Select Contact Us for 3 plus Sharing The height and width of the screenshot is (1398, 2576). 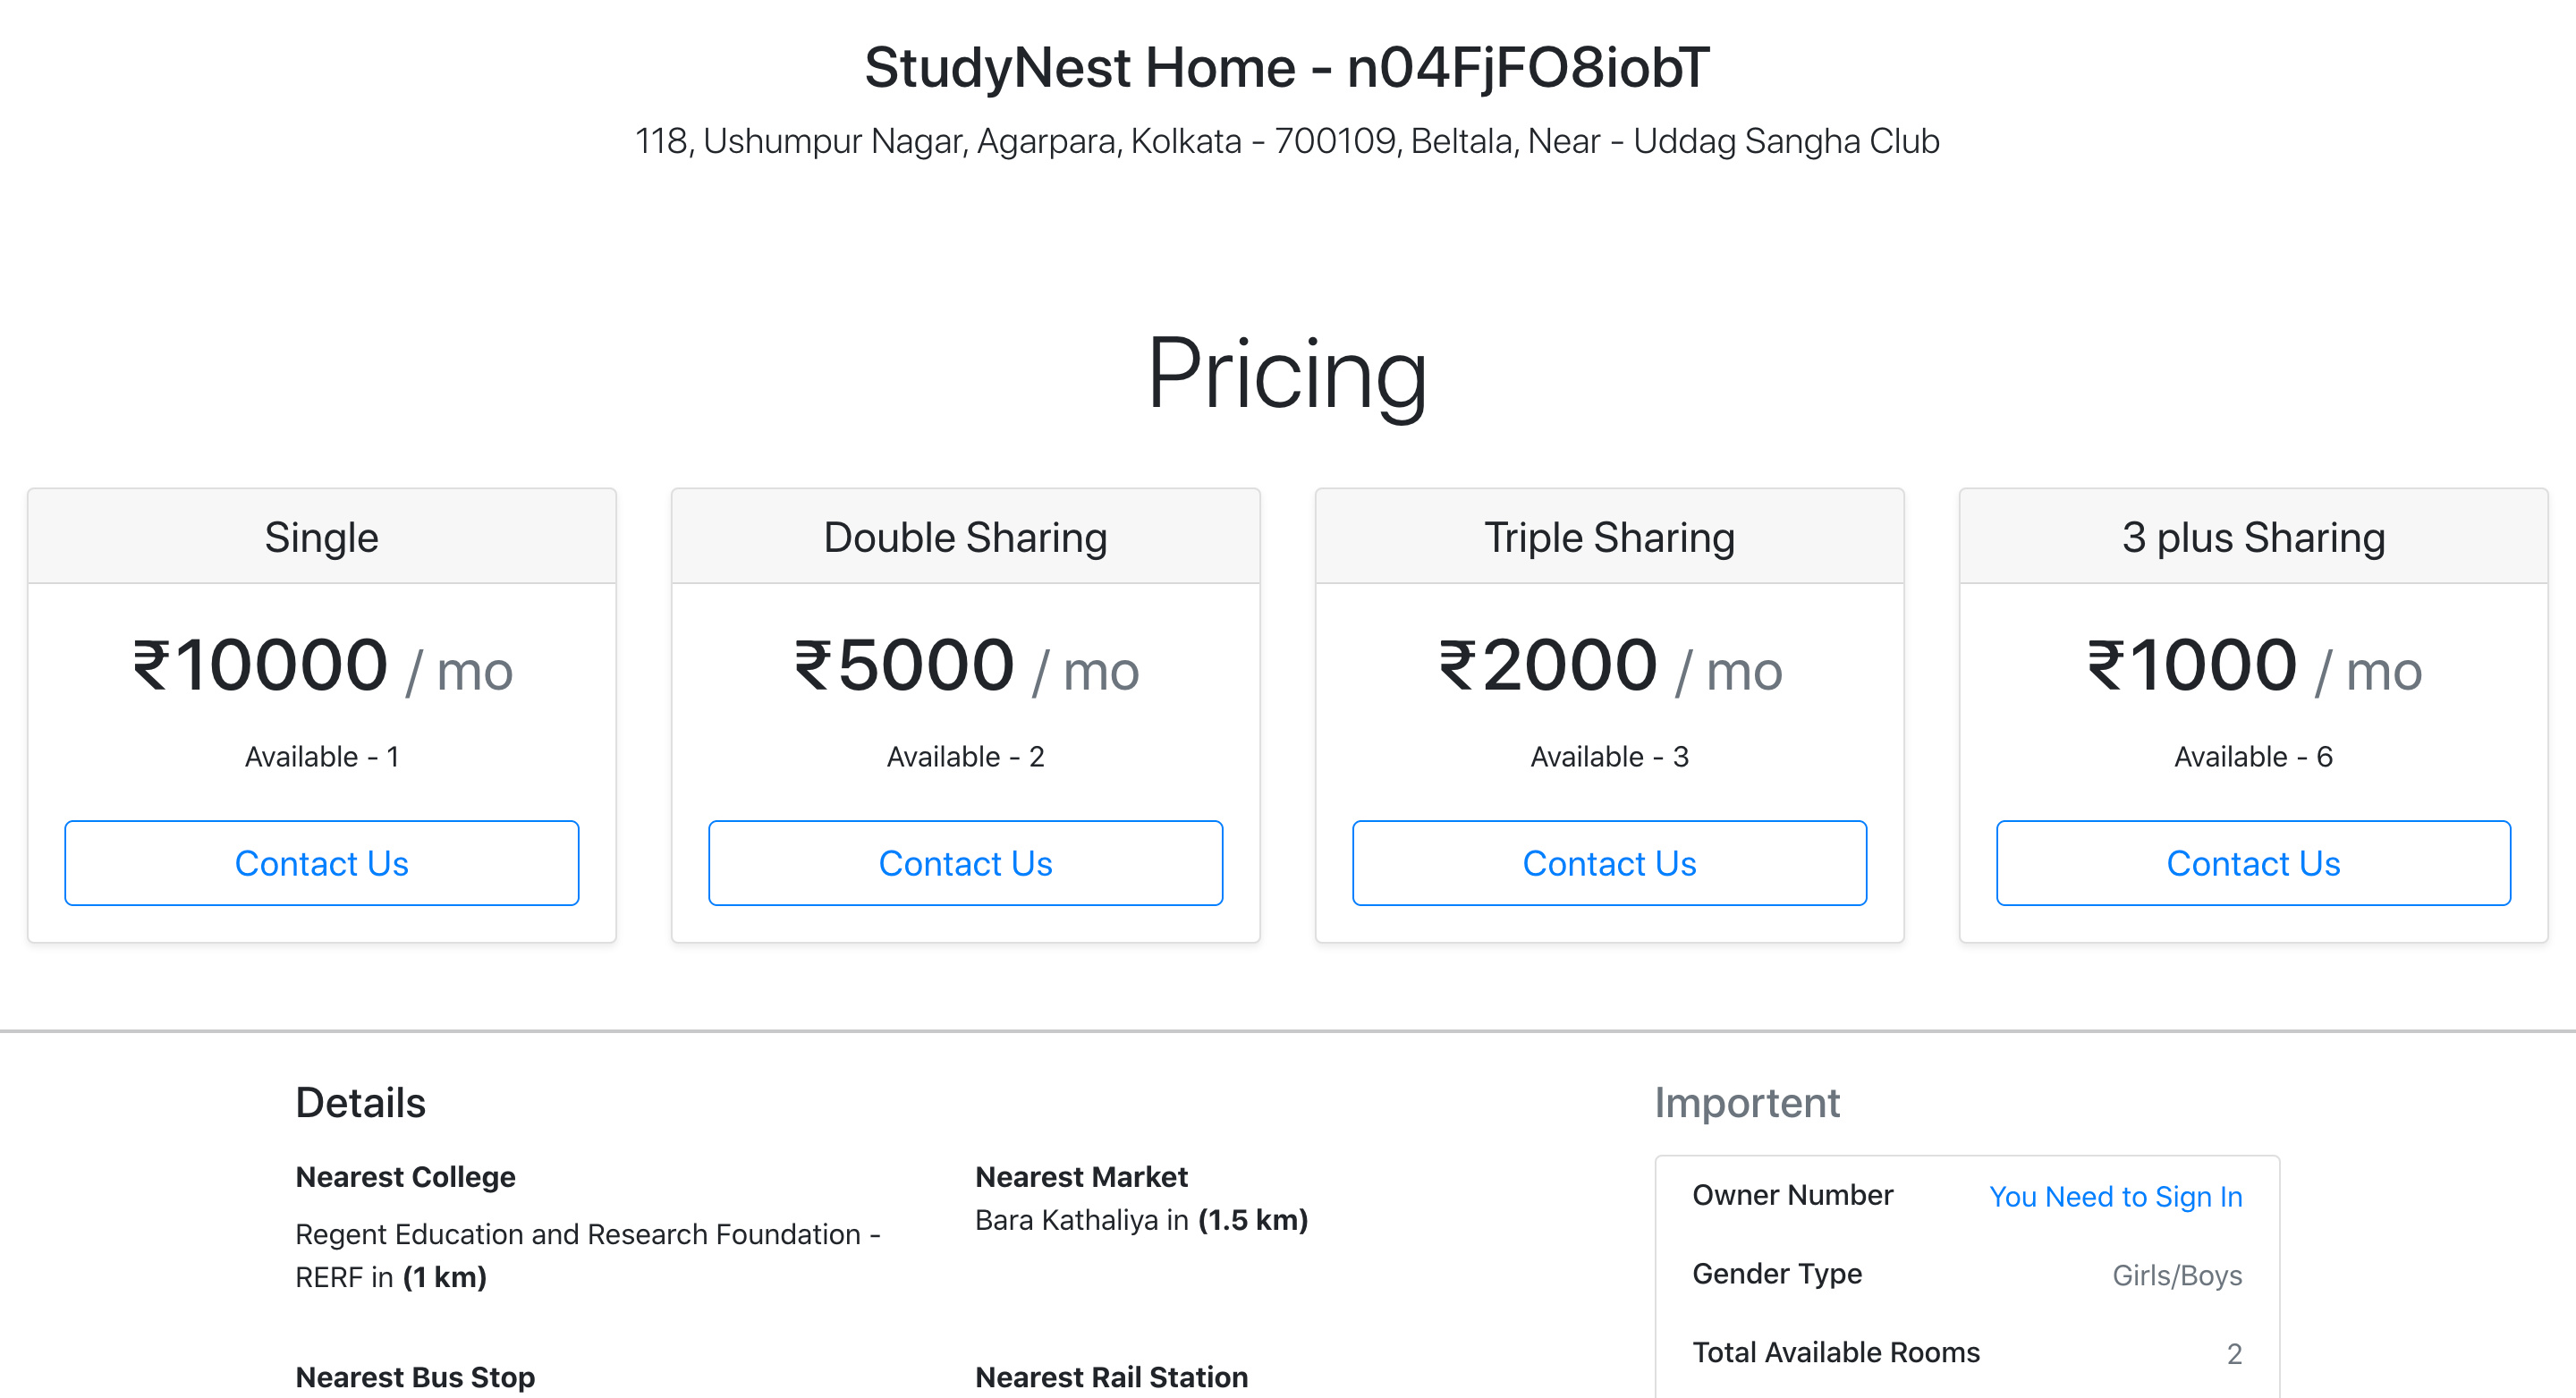[x=2253, y=863]
